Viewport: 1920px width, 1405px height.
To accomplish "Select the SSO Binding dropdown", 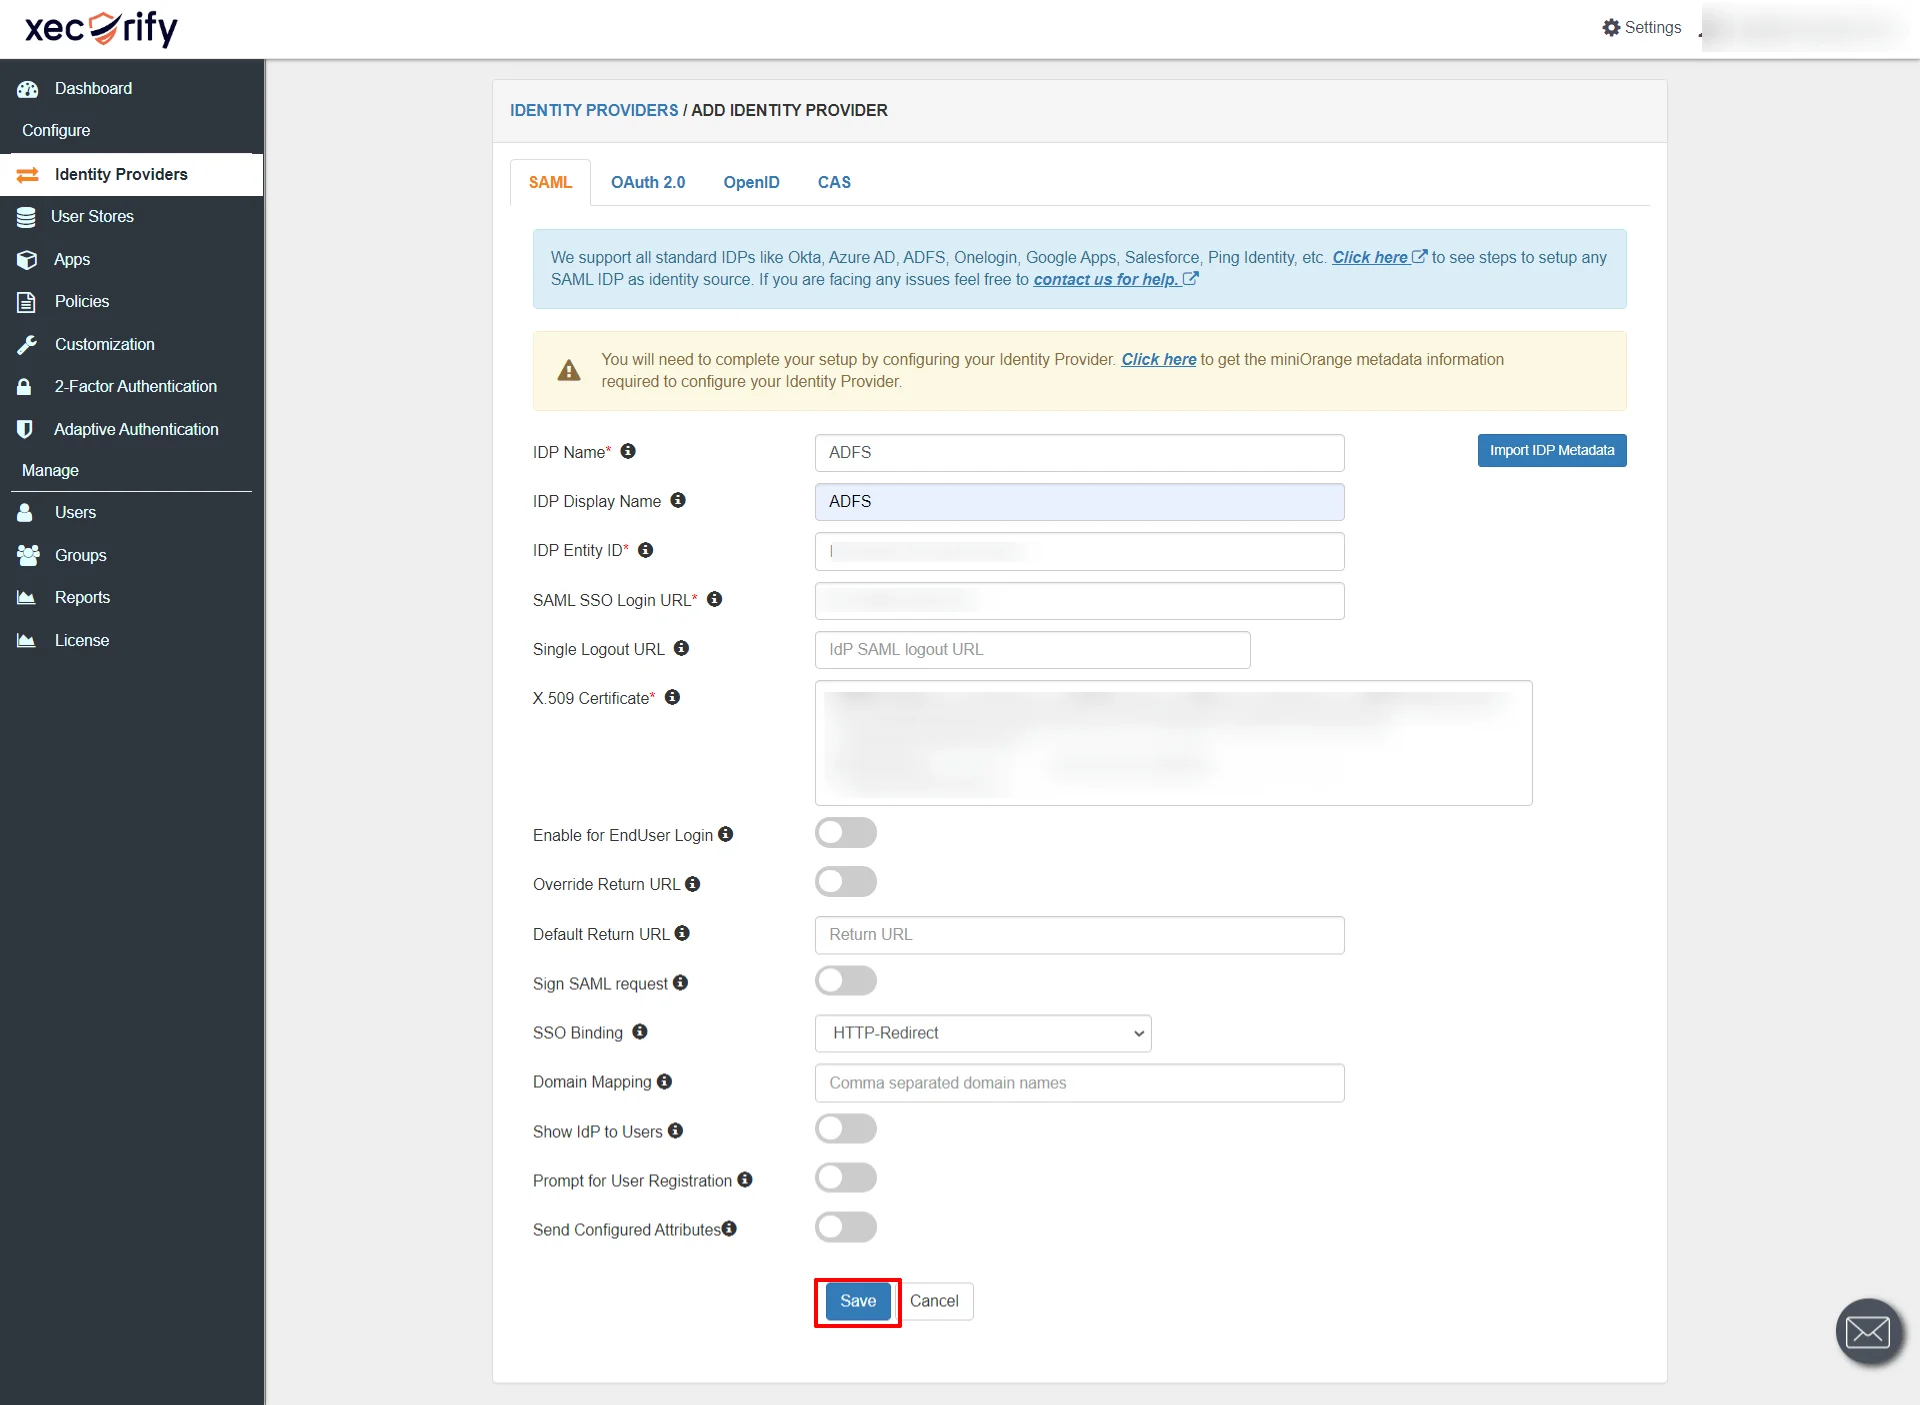I will 982,1033.
